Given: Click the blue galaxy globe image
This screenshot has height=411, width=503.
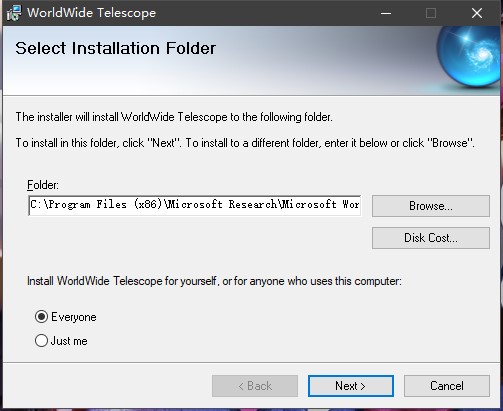Looking at the screenshot, I should click(x=469, y=57).
